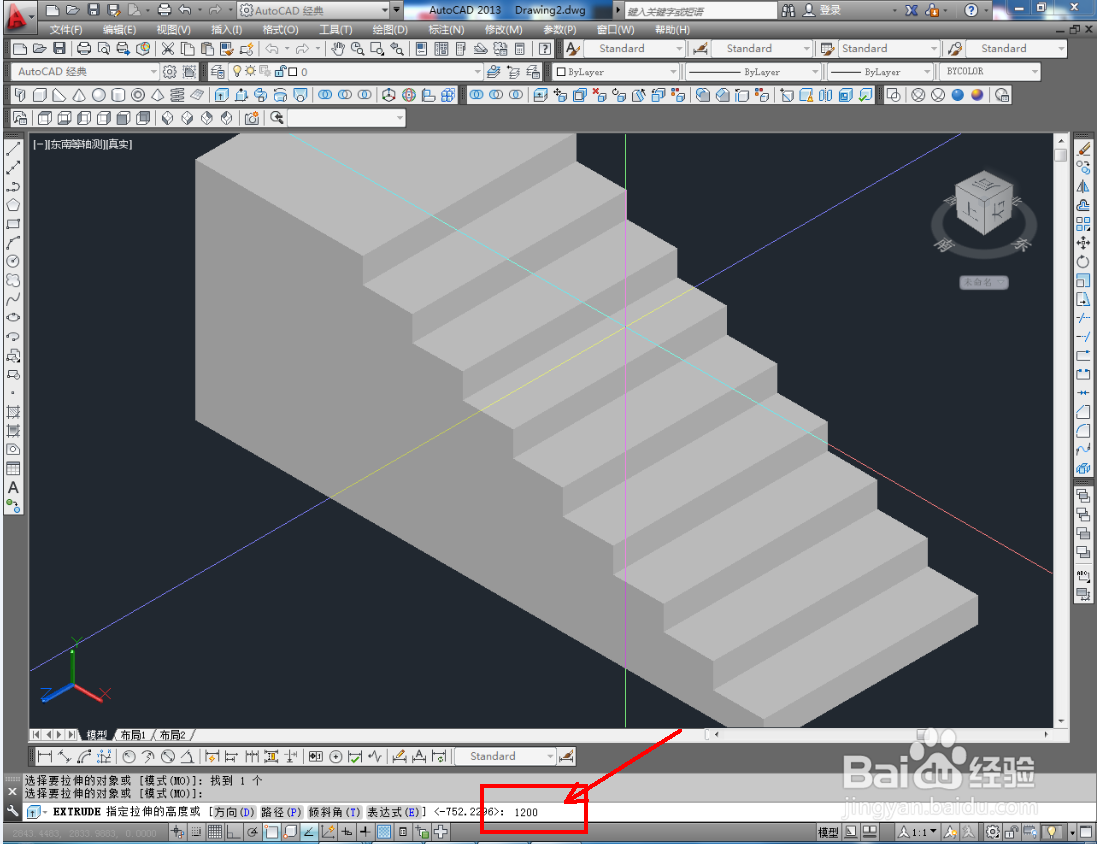Toggle Ortho Mode in status bar
Image resolution: width=1097 pixels, height=844 pixels.
234,832
